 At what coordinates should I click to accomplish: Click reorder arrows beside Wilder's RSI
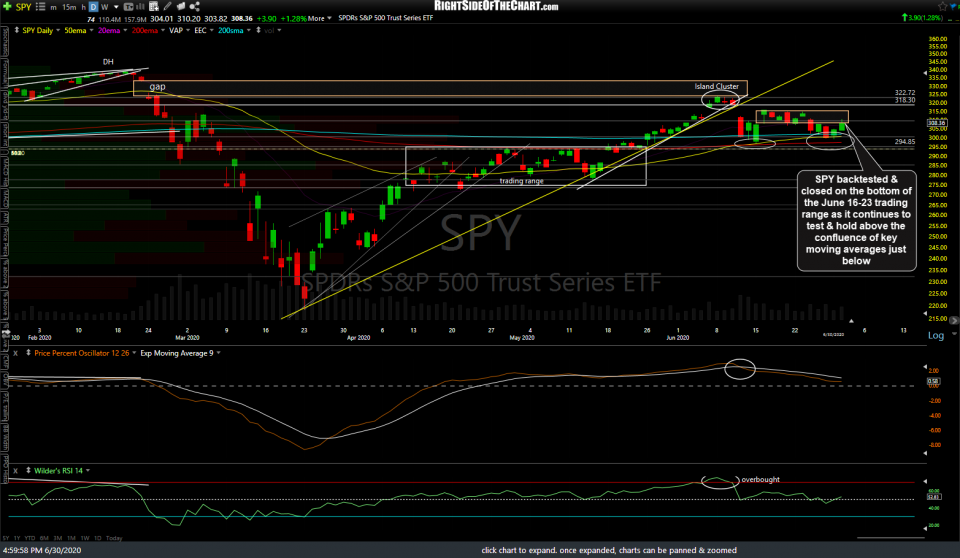tap(28, 471)
